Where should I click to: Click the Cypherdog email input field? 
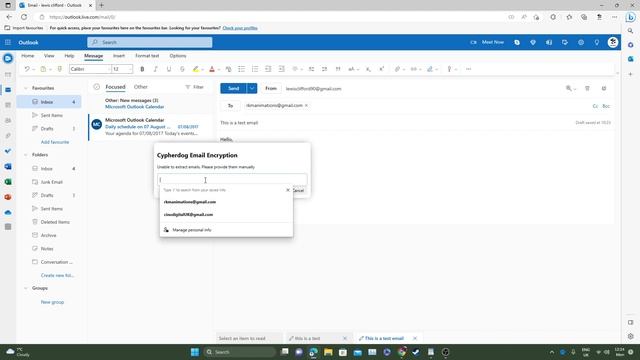(232, 180)
